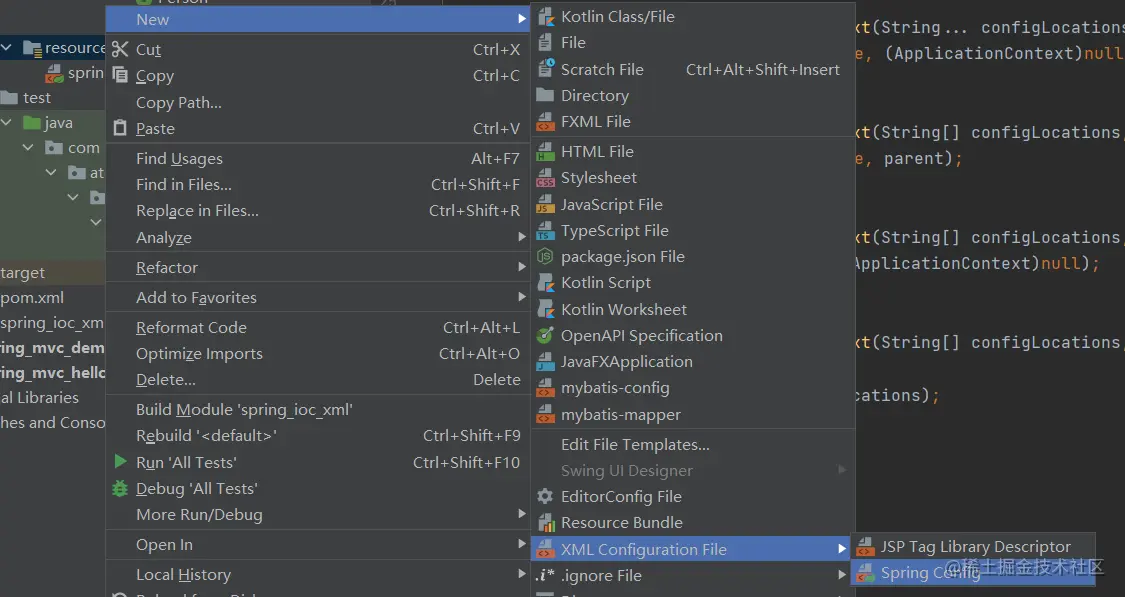Select the target folder in project tree
Image resolution: width=1125 pixels, height=597 pixels.
(22, 273)
